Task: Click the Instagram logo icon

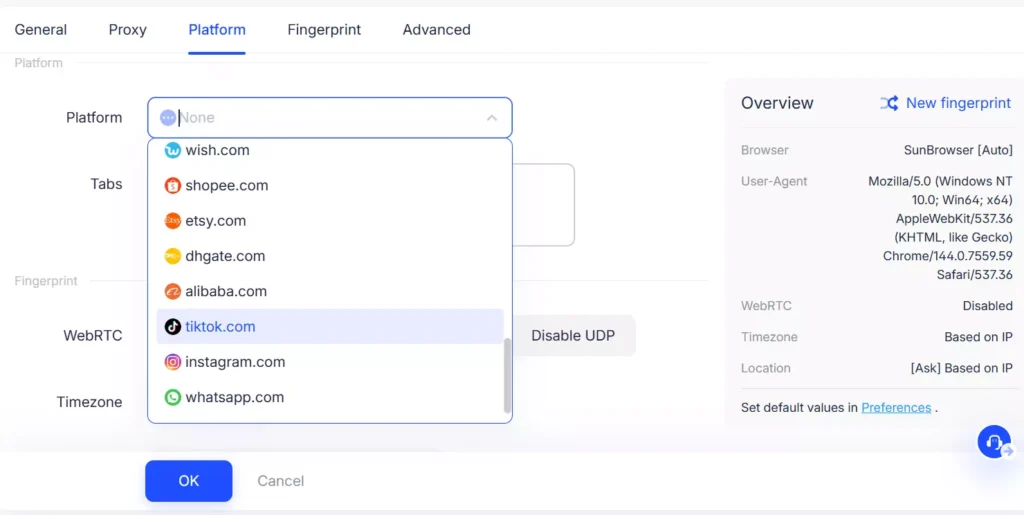Action: 173,362
